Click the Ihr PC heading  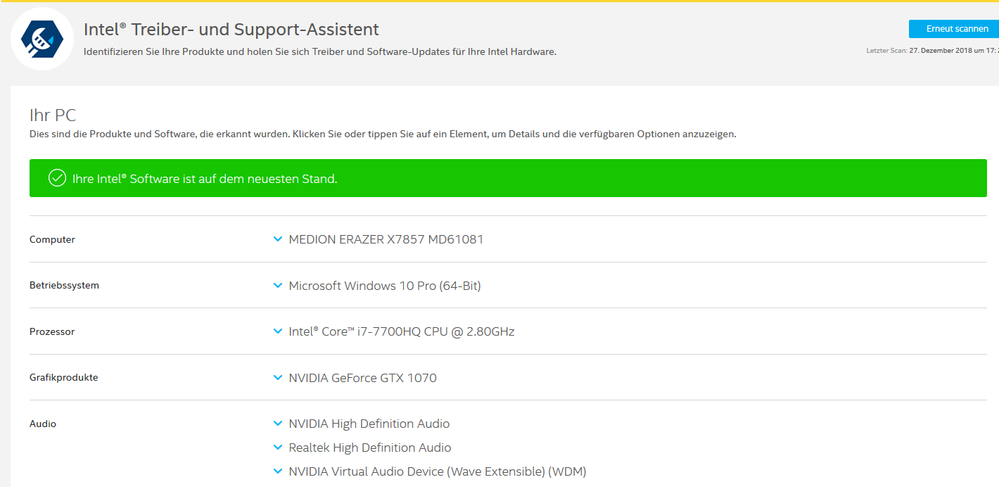pyautogui.click(x=53, y=116)
